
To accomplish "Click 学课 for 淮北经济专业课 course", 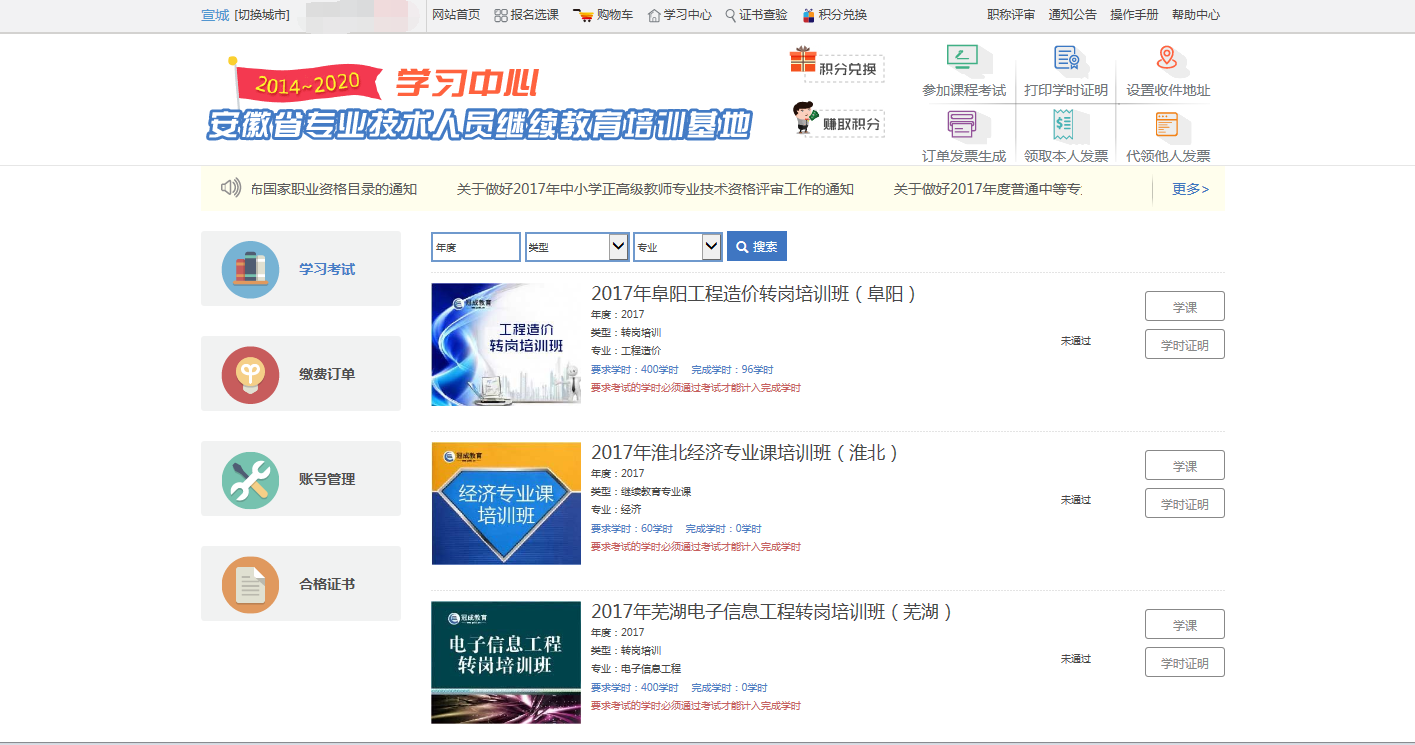I will coord(1185,466).
